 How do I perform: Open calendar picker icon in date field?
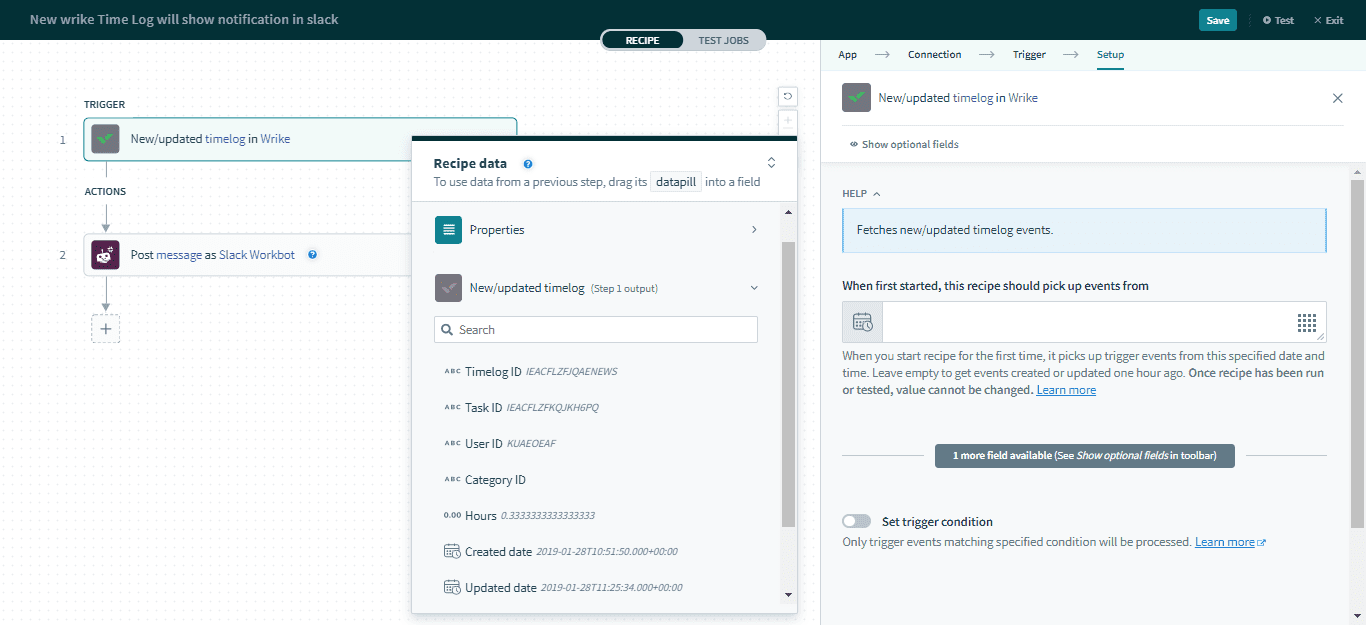[x=862, y=322]
